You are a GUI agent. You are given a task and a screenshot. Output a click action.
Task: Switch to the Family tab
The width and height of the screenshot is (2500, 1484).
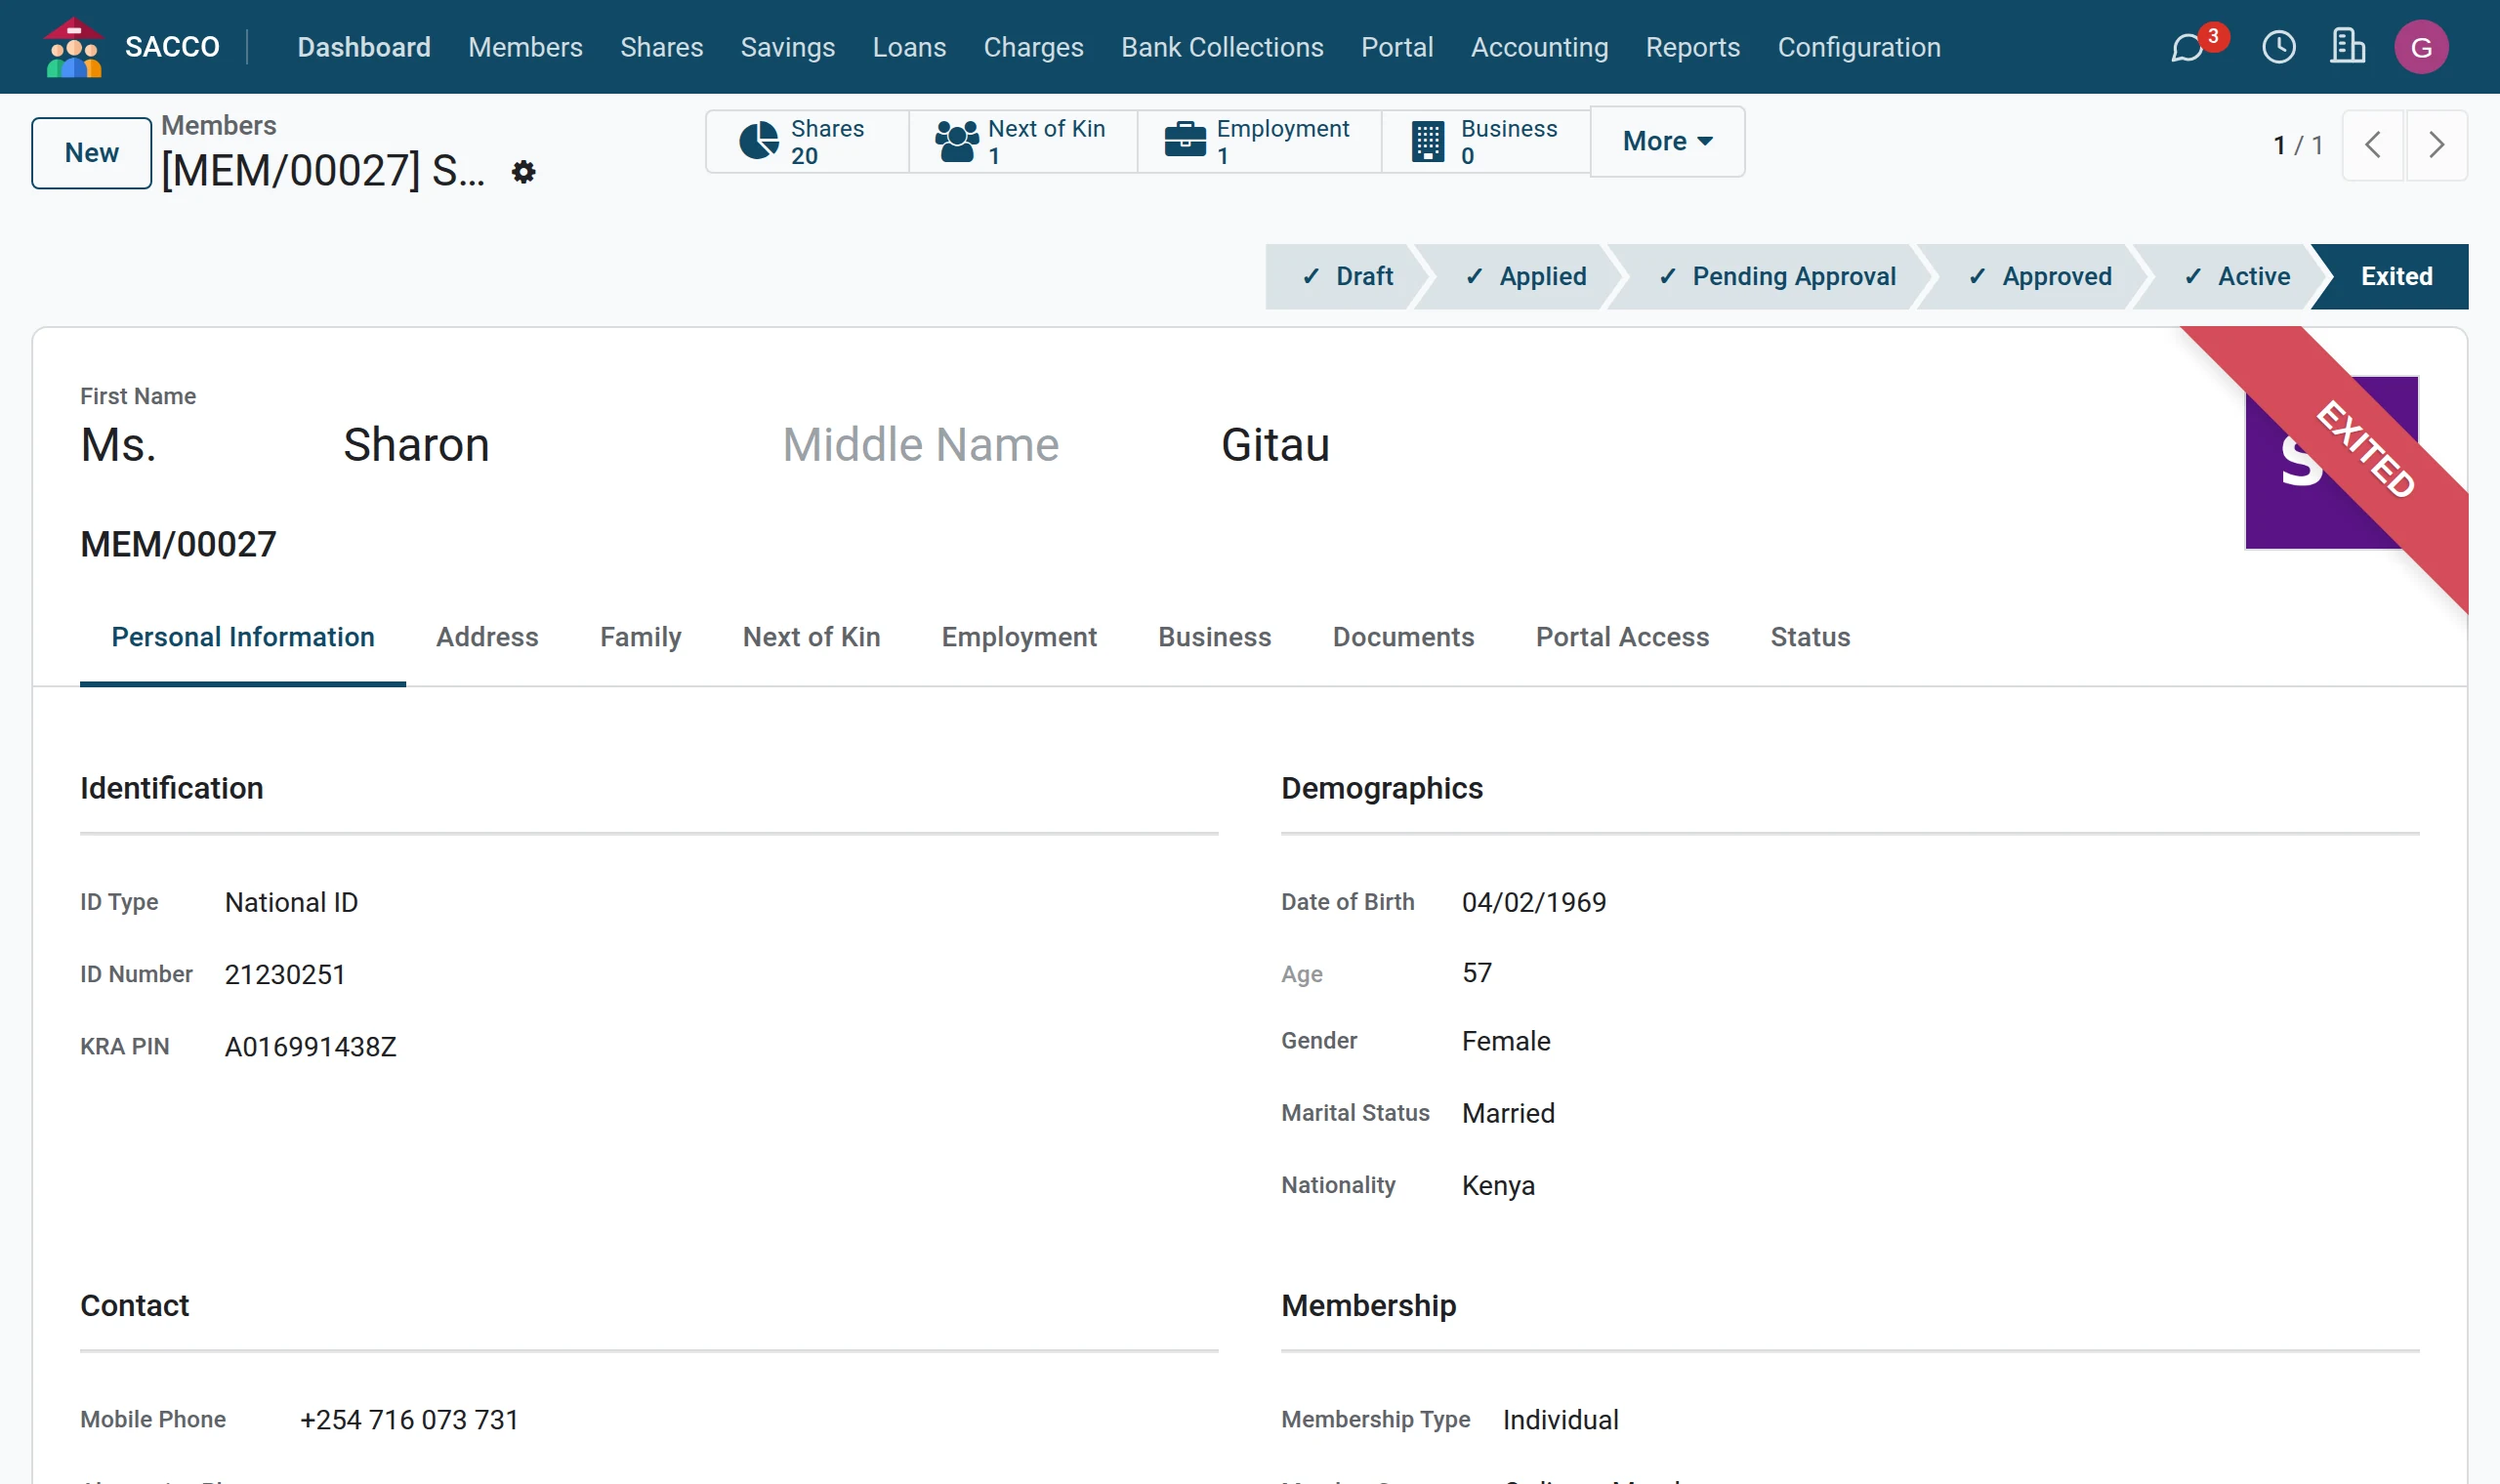point(640,637)
